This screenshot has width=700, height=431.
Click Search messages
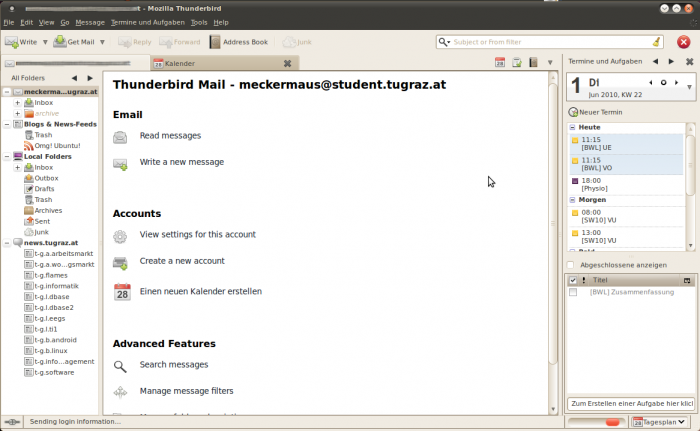(x=174, y=364)
